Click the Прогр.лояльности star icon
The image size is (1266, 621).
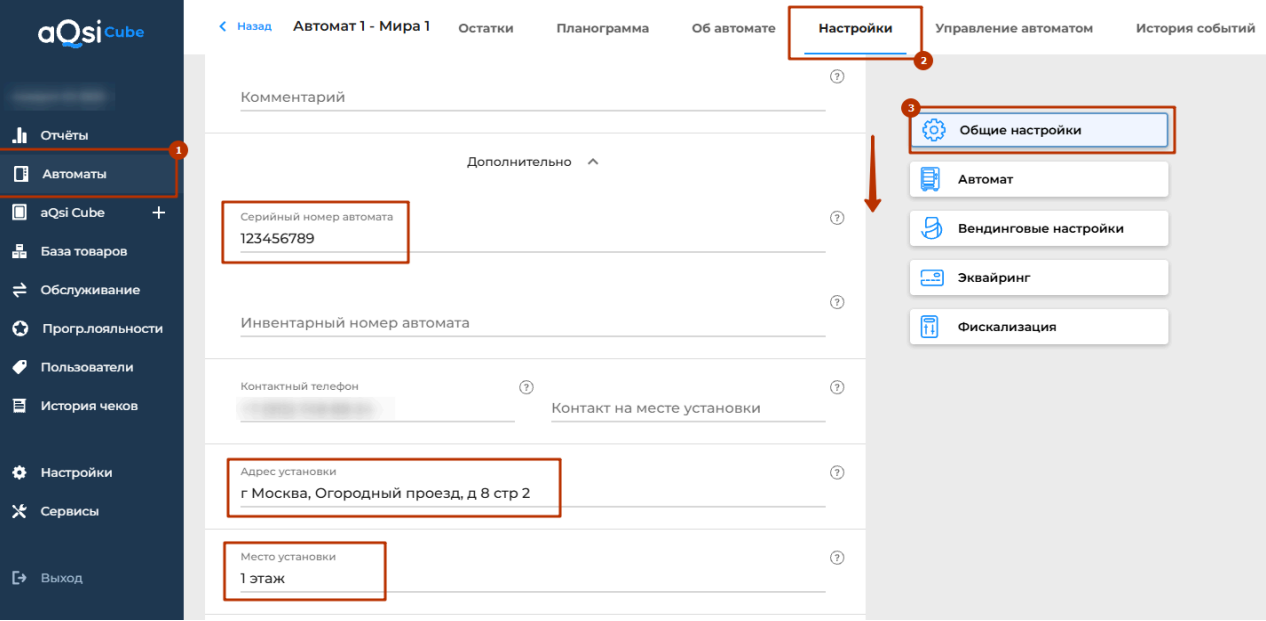pyautogui.click(x=19, y=328)
